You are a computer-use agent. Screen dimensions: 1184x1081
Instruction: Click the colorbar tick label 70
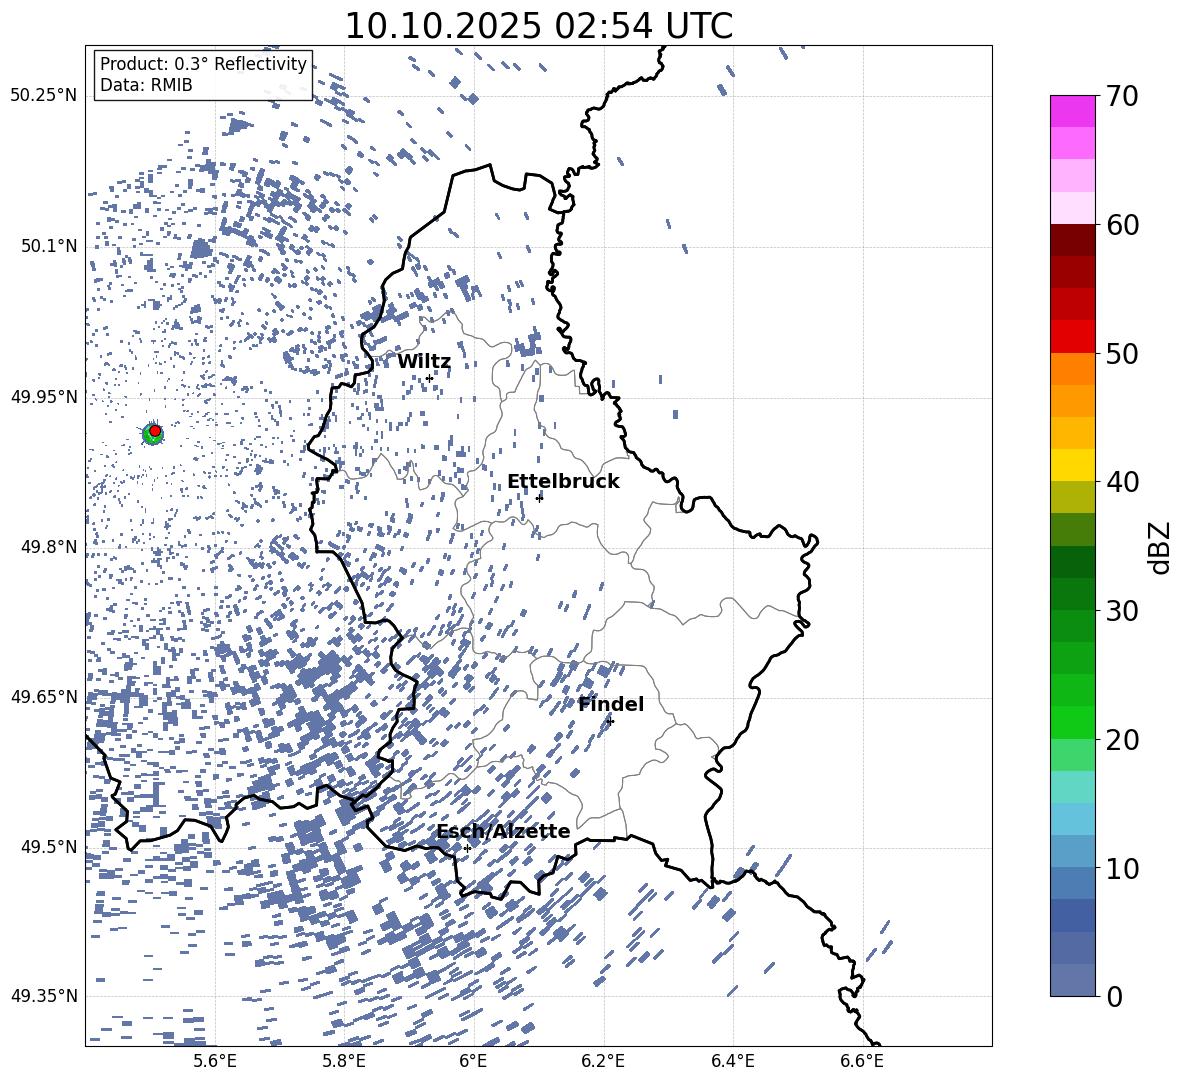click(x=1122, y=96)
